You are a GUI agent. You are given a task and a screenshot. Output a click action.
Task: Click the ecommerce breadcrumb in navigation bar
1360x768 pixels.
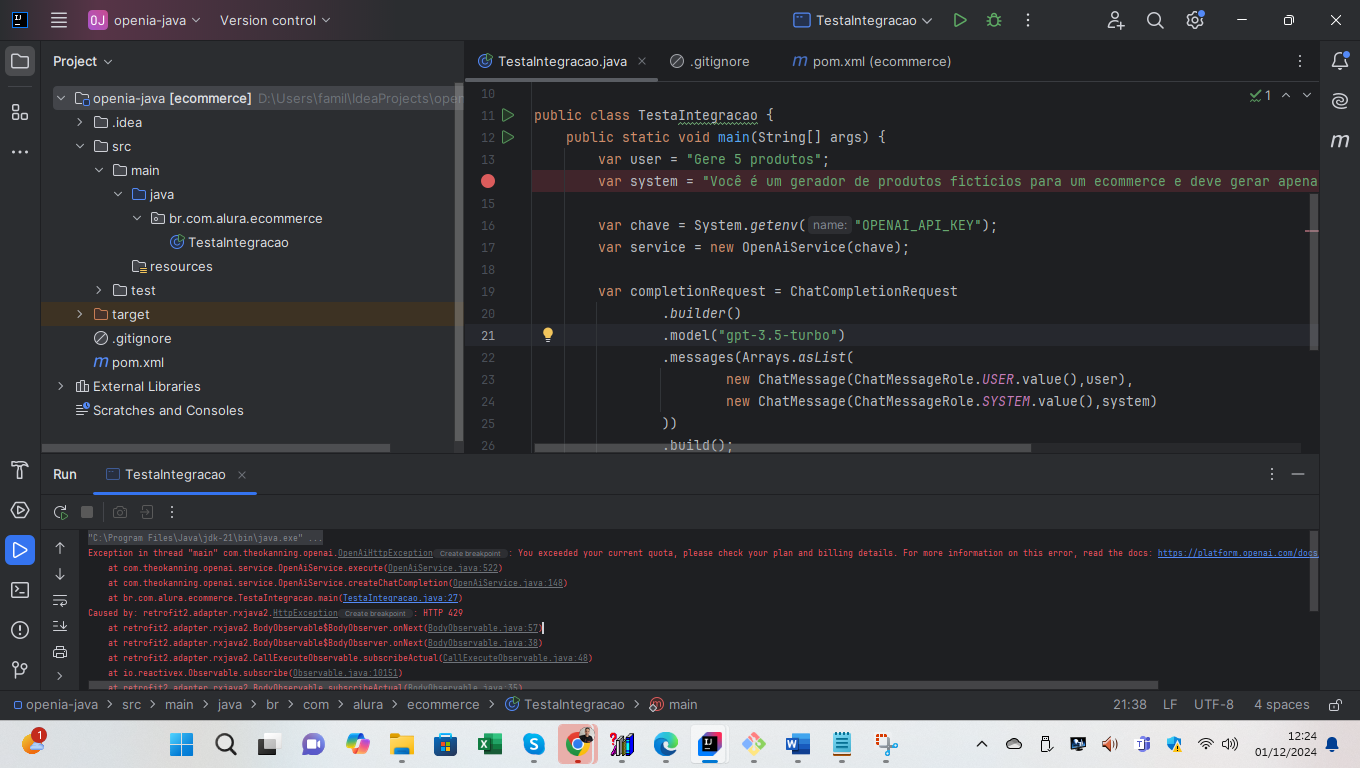[443, 705]
